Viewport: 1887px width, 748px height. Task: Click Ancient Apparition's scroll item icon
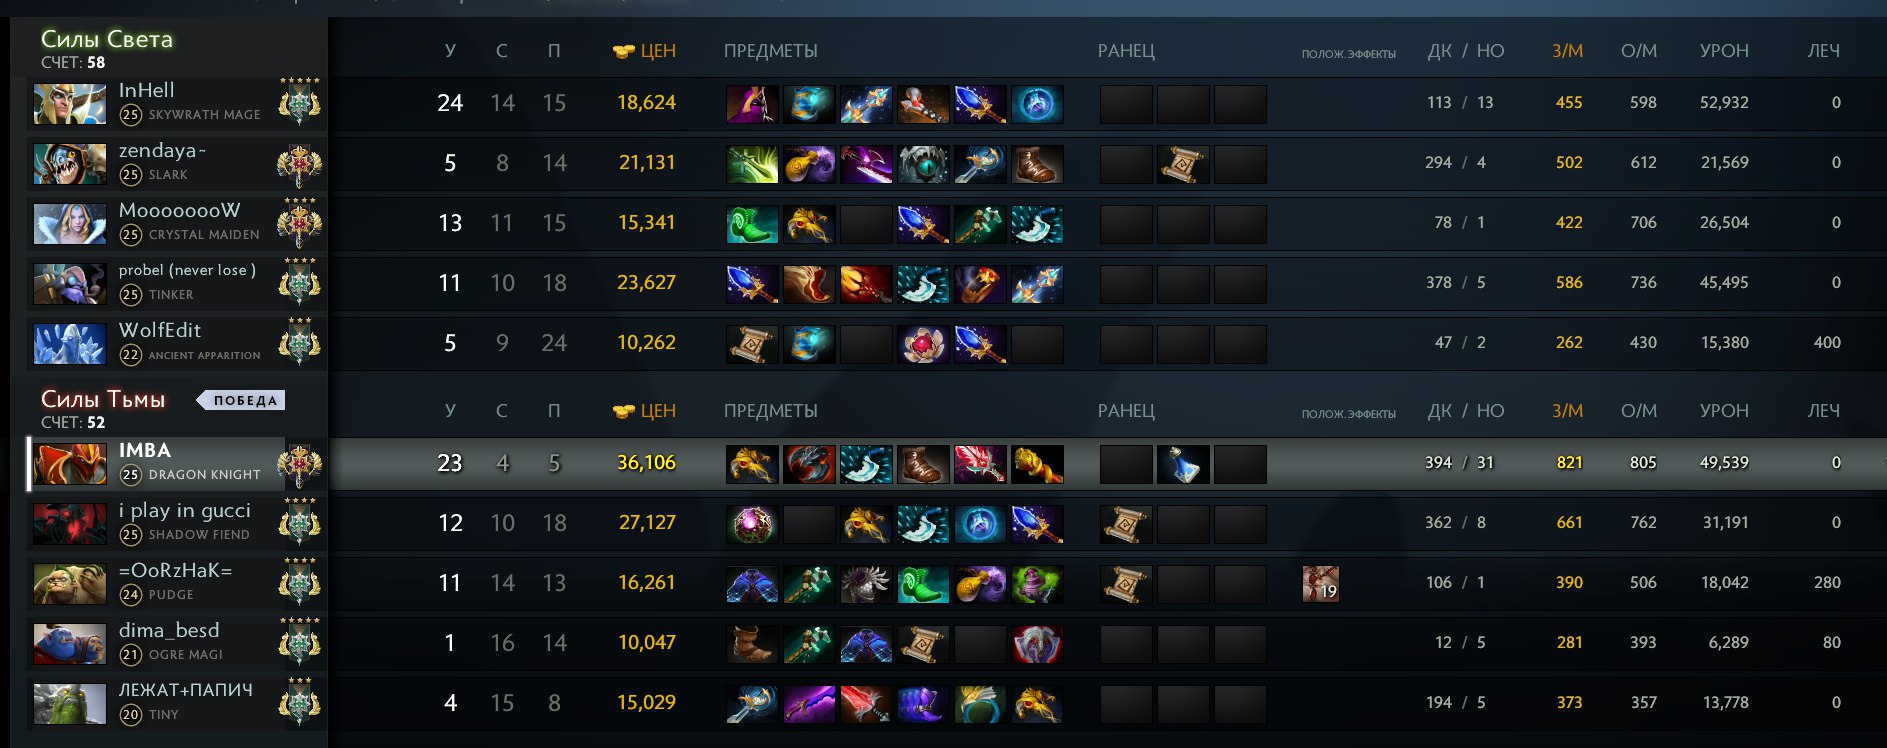[751, 344]
